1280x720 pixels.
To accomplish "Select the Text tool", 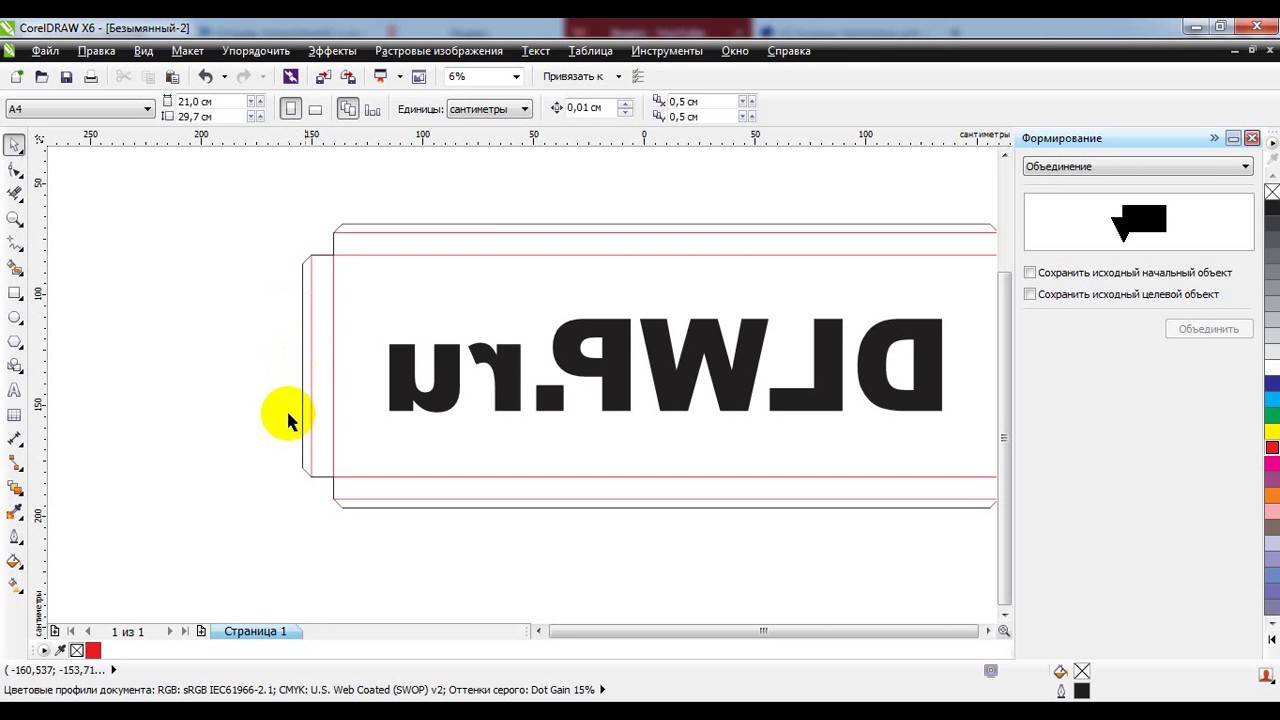I will 14,390.
